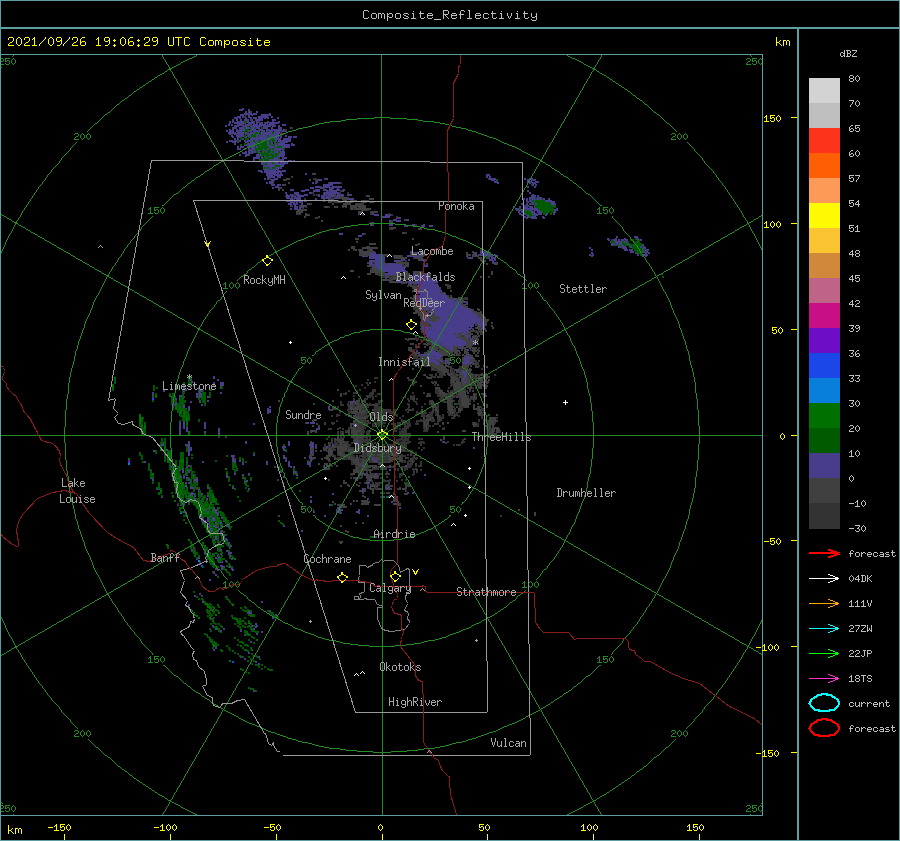Select the magenta 39-42 dBZ color swatch

(x=824, y=316)
